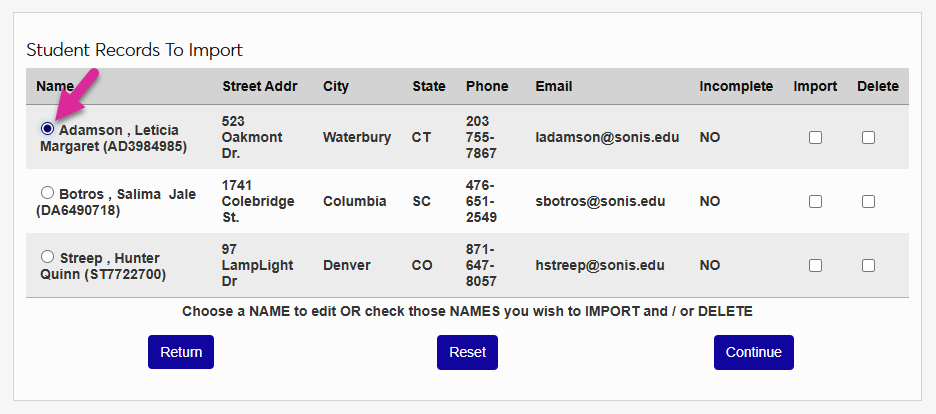This screenshot has width=936, height=414.
Task: Select the Botros, Salima Jale radio button
Action: (47, 193)
